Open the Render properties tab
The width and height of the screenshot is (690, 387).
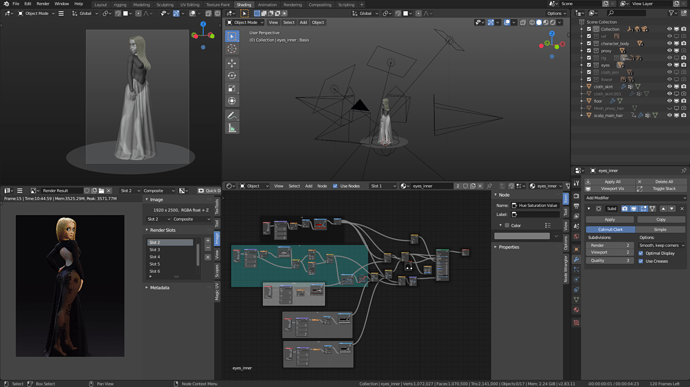pos(576,196)
